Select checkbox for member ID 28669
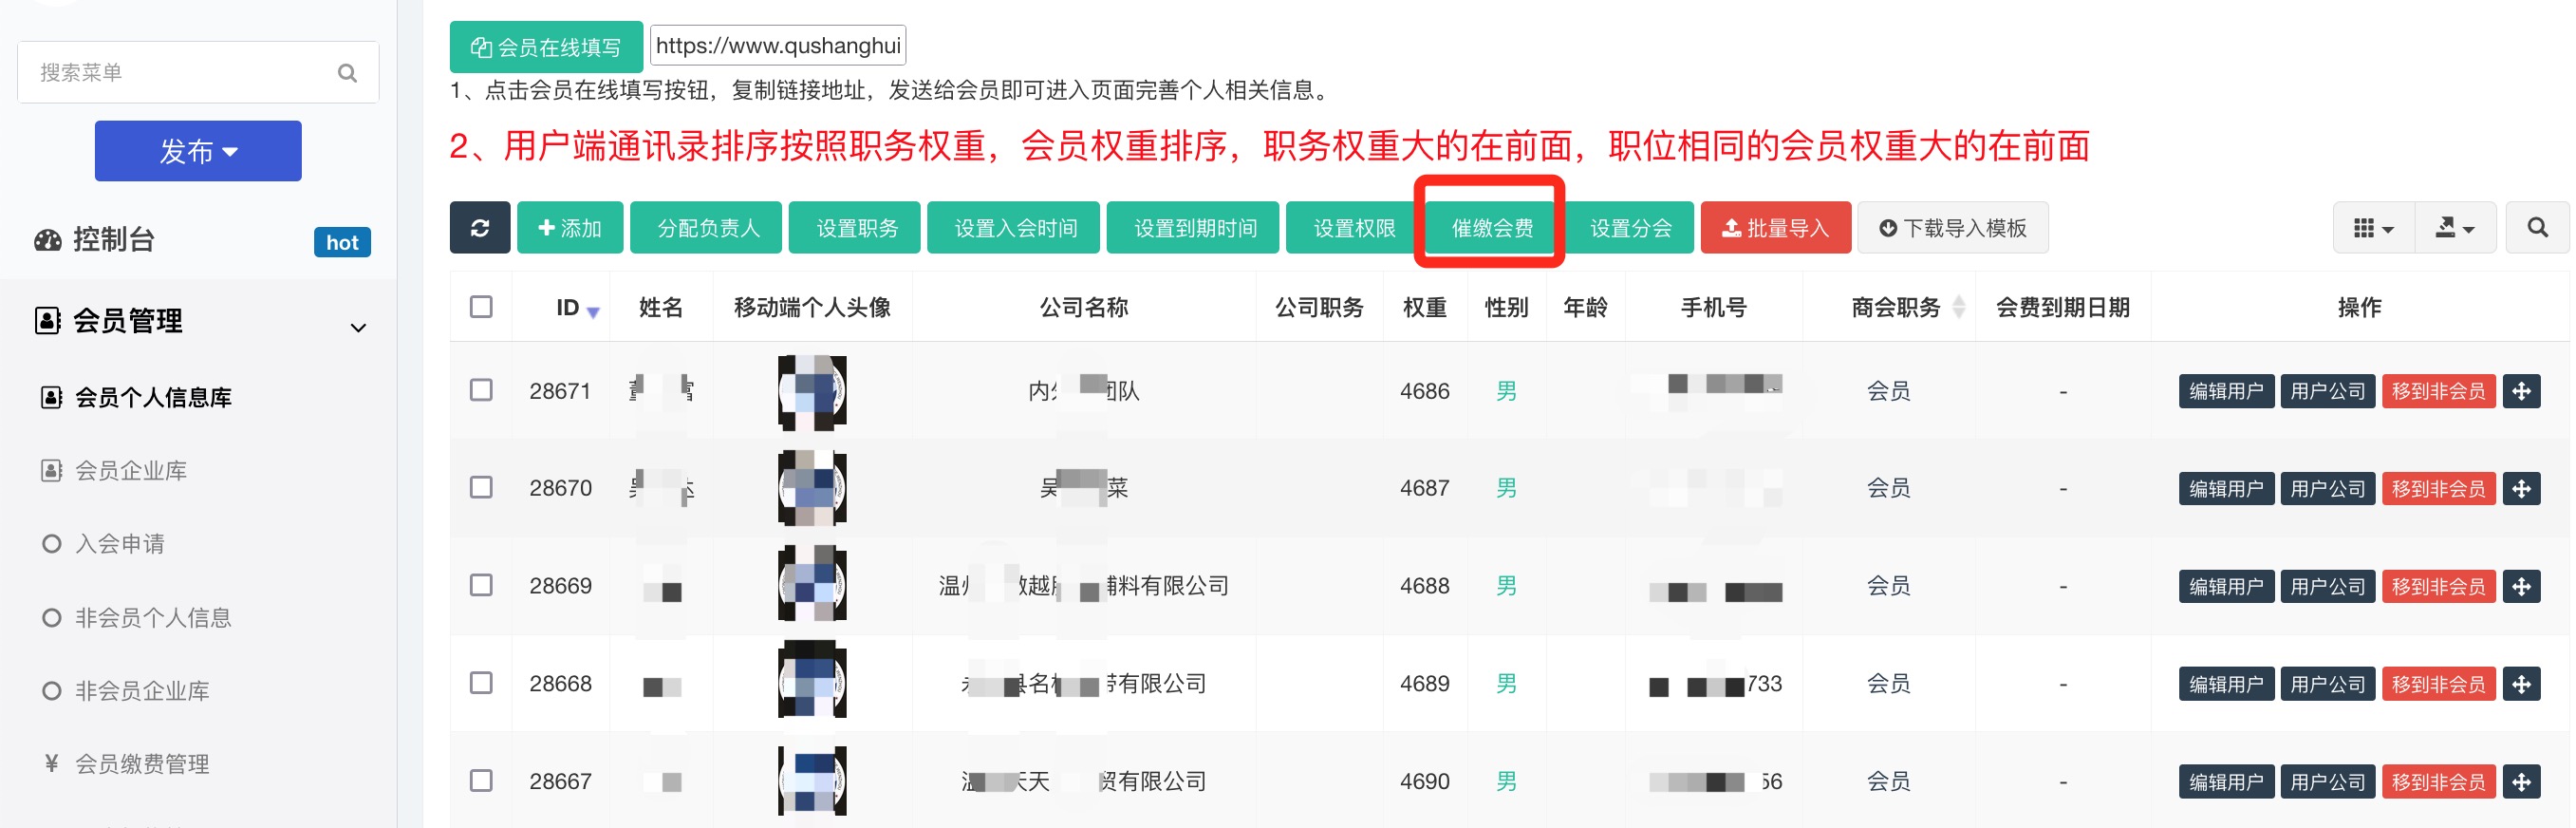The width and height of the screenshot is (2576, 828). (481, 585)
